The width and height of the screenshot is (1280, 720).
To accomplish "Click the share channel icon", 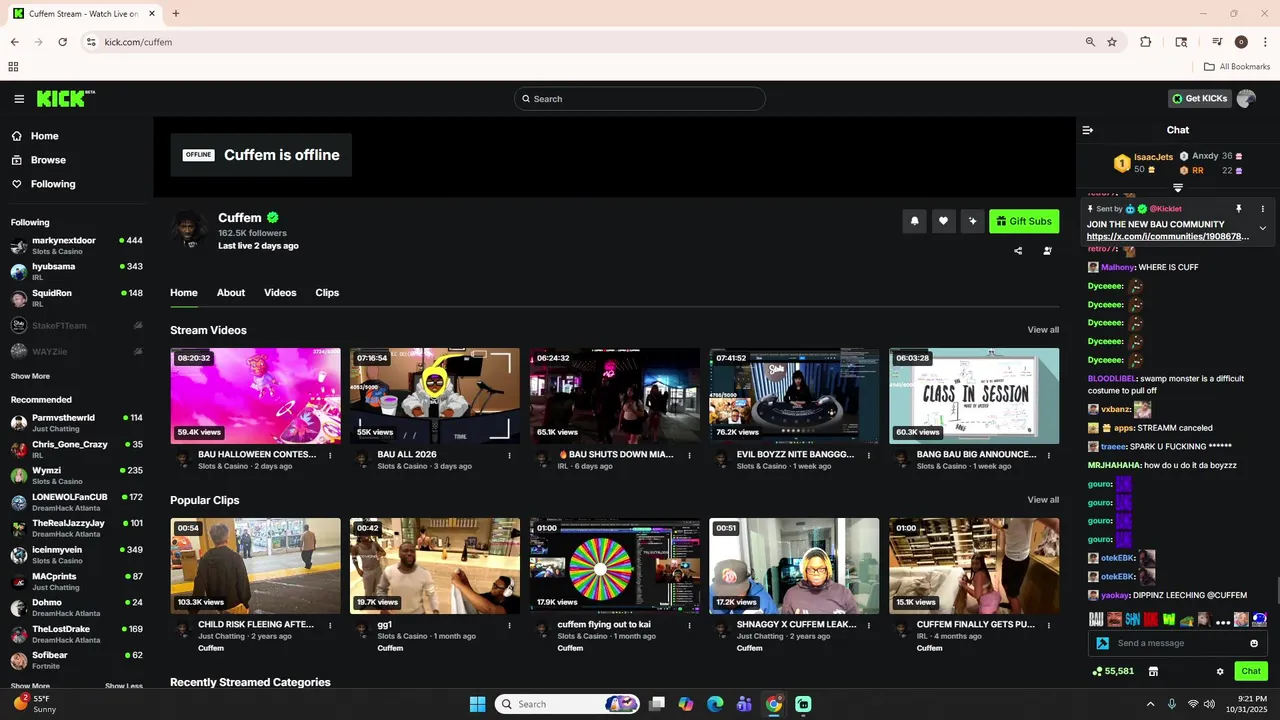I will point(1018,251).
